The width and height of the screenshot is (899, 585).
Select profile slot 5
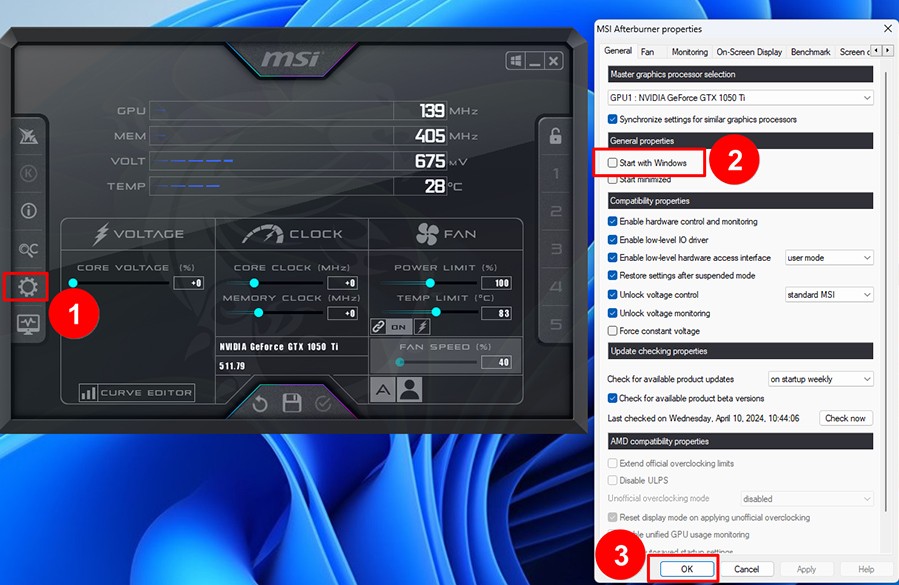(x=556, y=324)
